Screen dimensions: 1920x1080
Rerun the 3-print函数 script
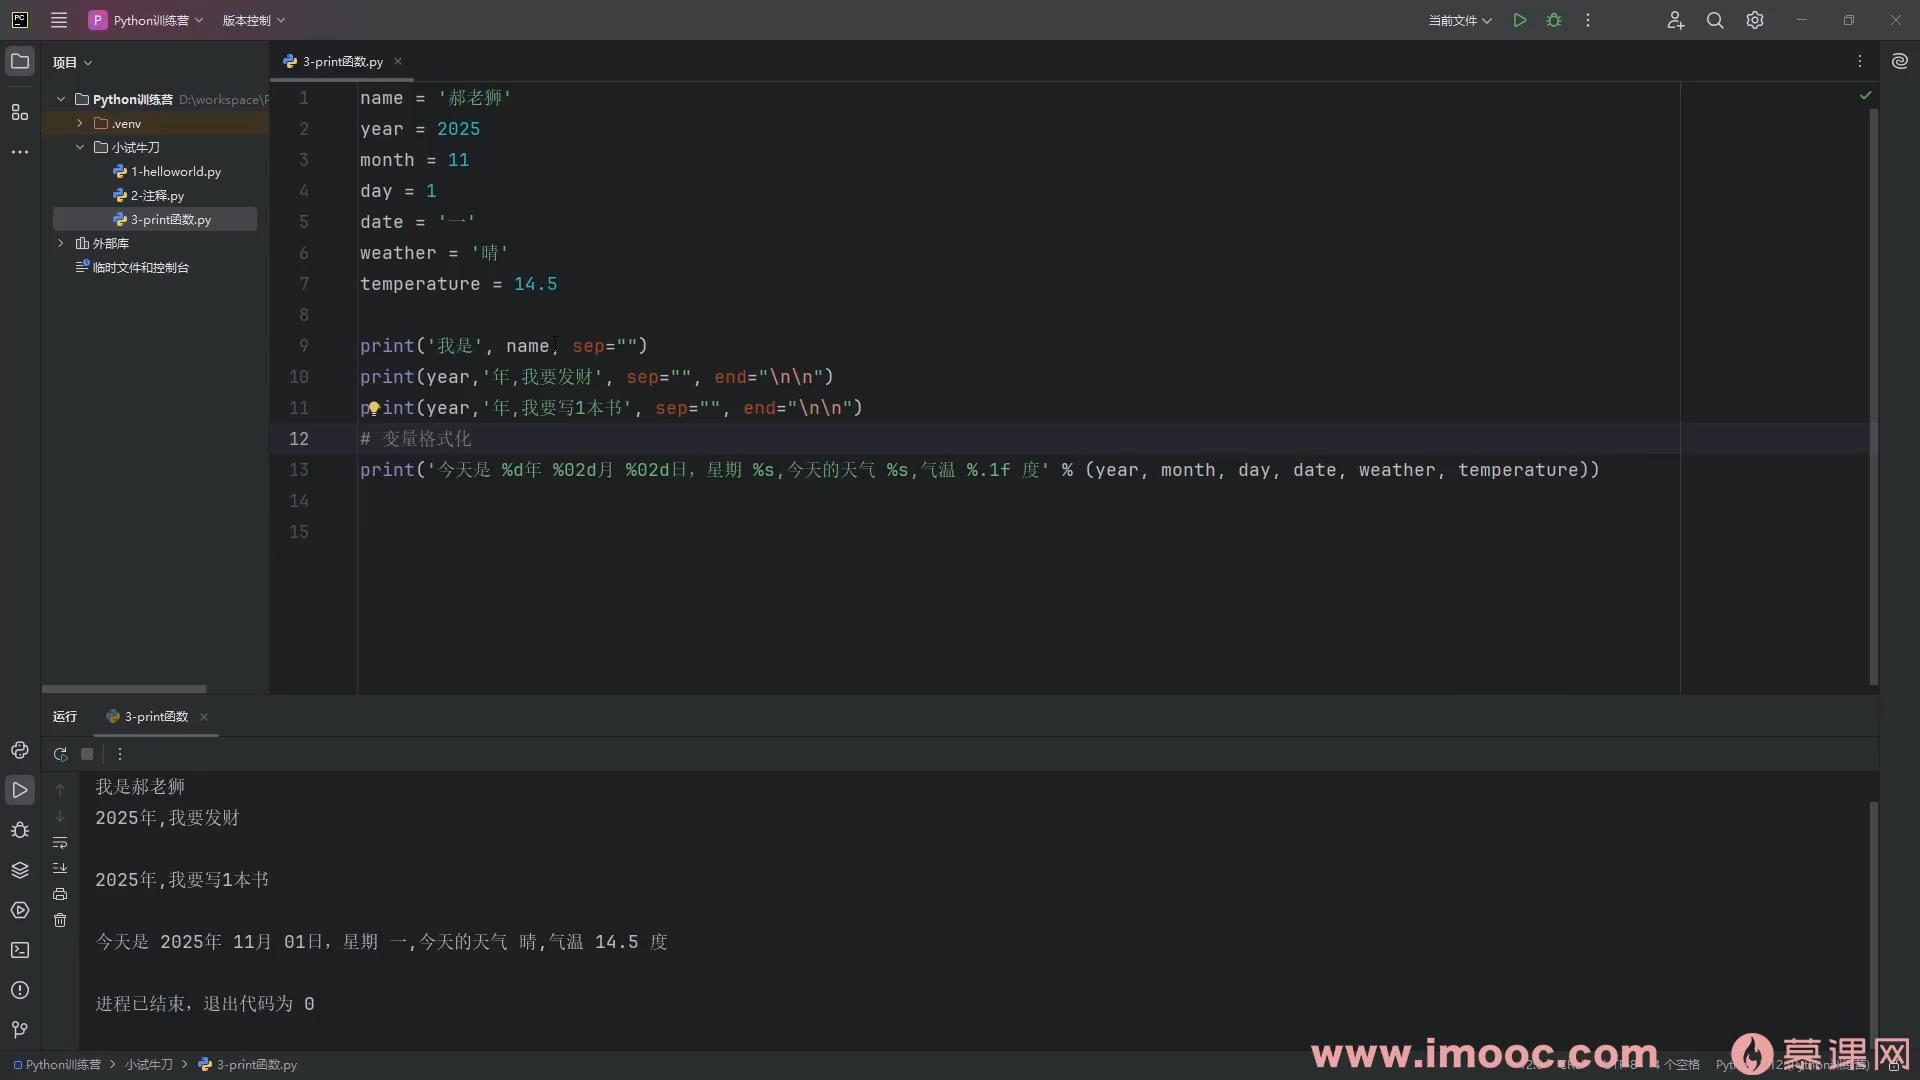(x=60, y=754)
